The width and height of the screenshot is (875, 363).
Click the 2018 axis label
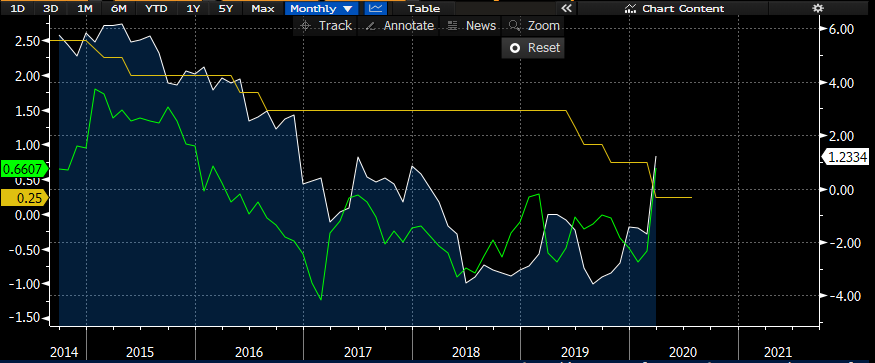(466, 352)
